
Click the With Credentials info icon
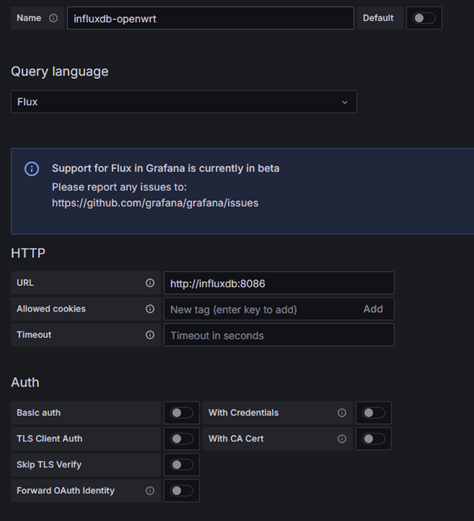tap(342, 413)
